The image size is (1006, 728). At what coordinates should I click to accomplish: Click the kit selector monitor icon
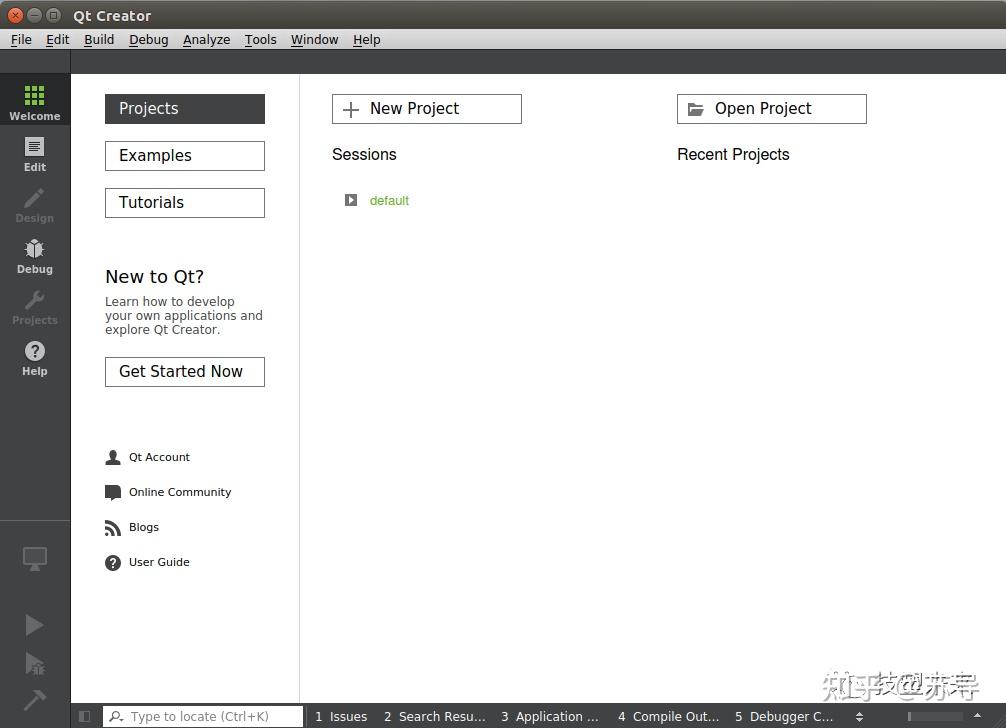[35, 559]
